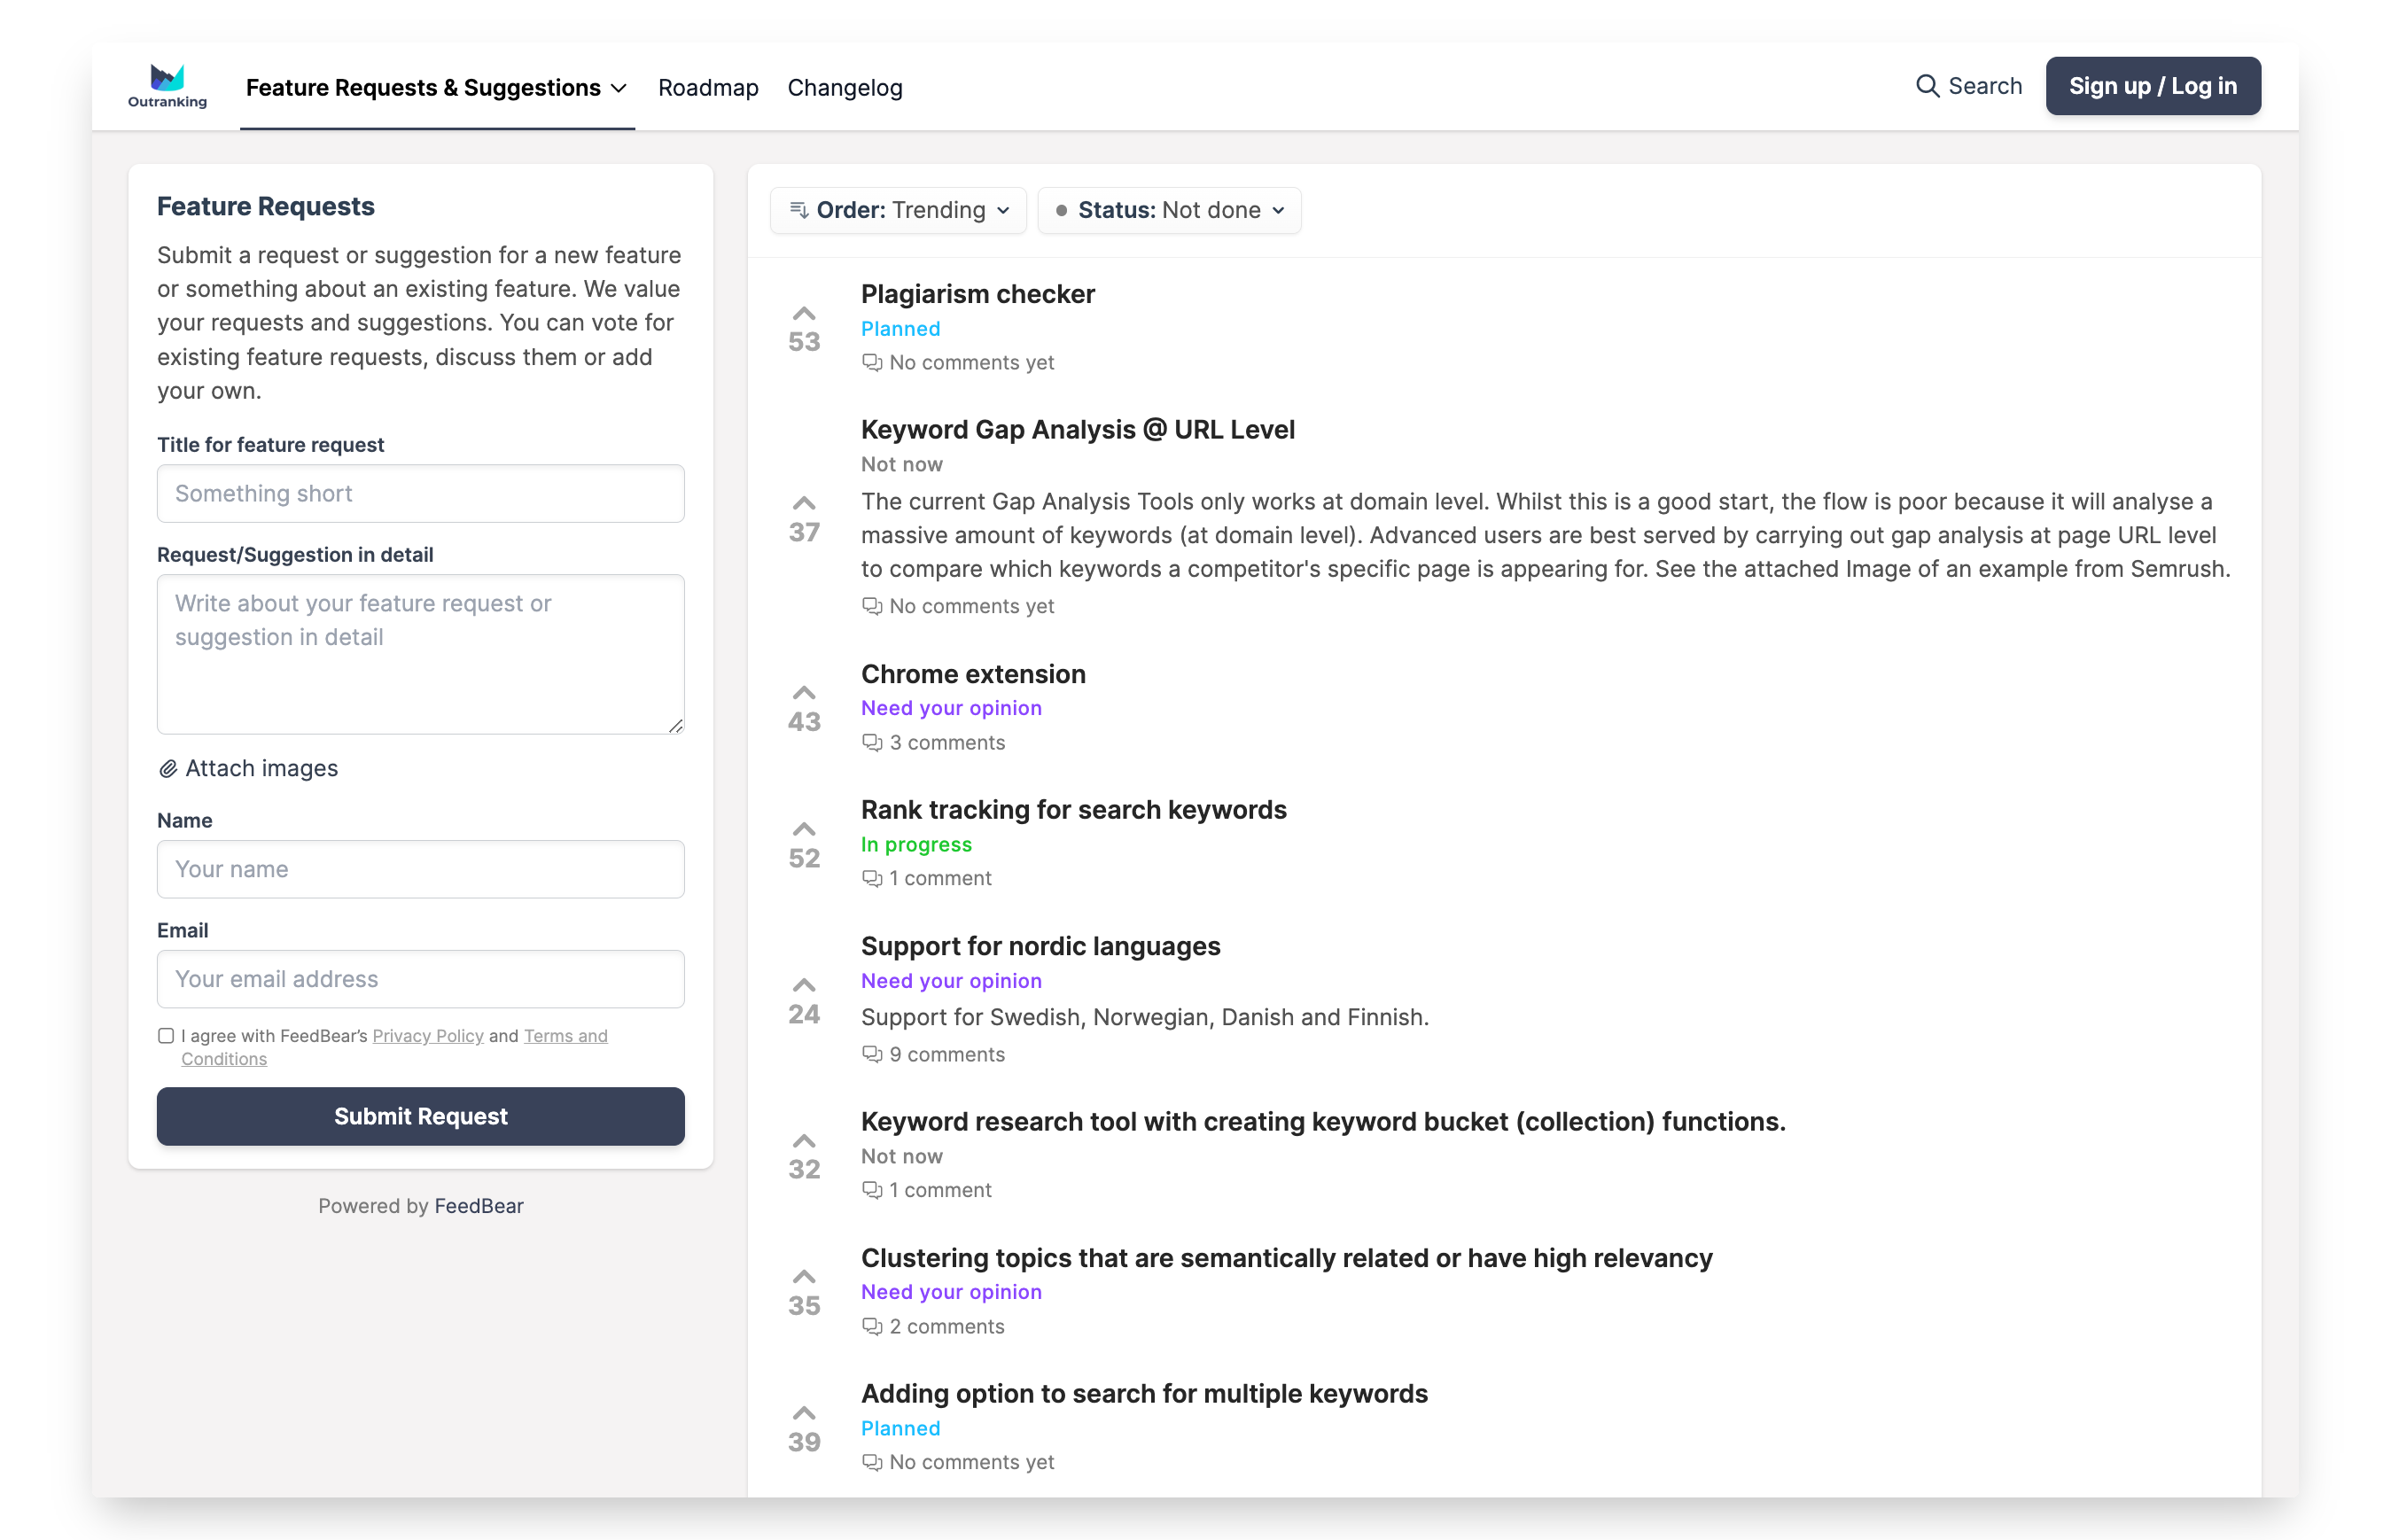Click Planned status under Plagiarism checker
Viewport: 2391px width, 1540px height.
tap(900, 328)
